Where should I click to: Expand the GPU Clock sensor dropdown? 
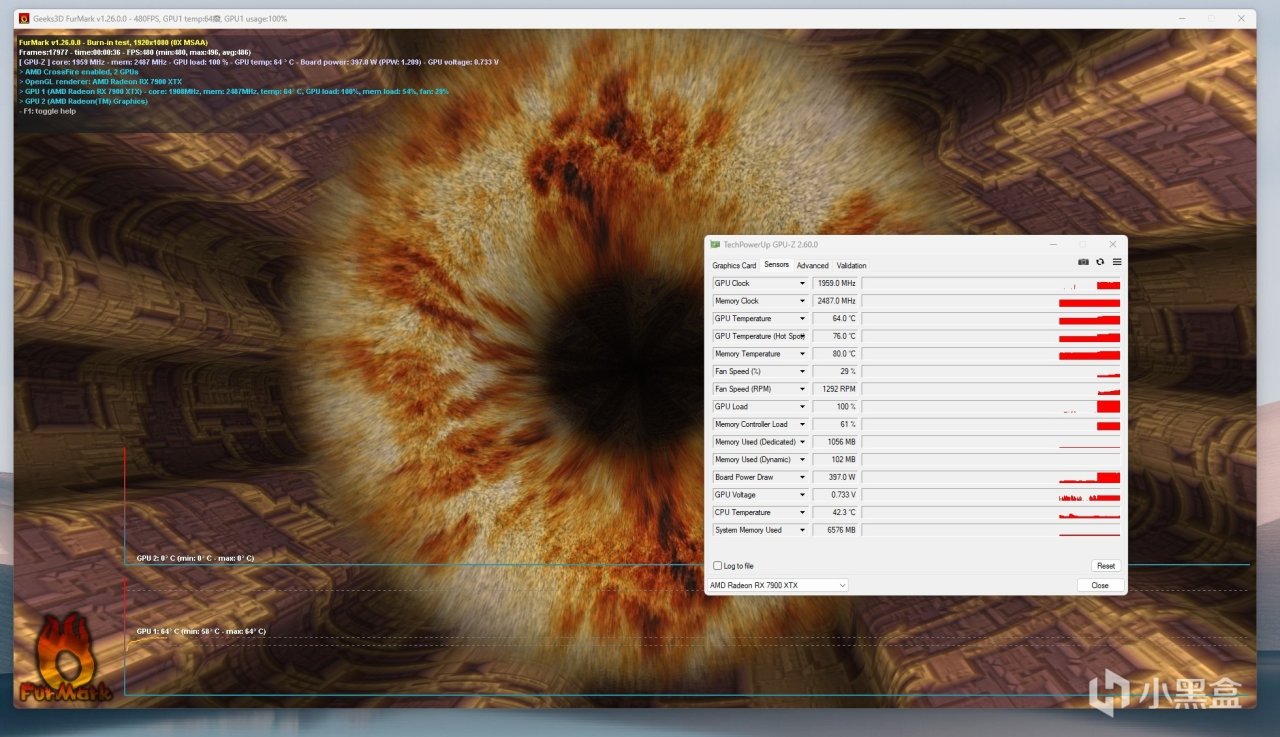pyautogui.click(x=802, y=284)
